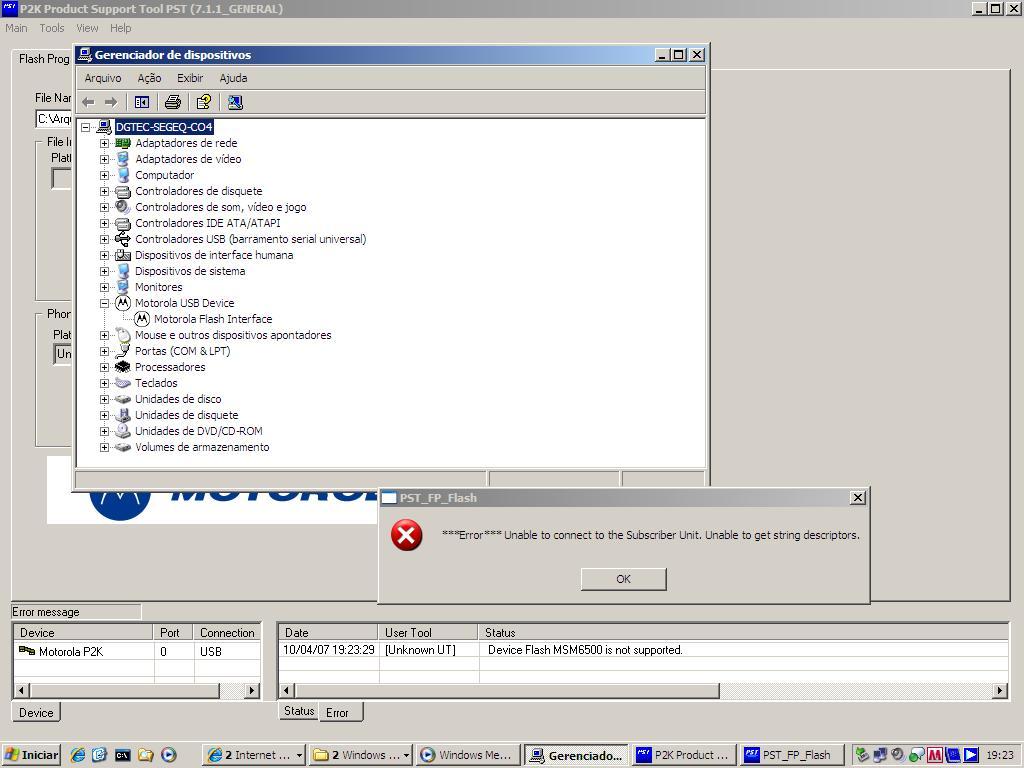
Task: Click the User Tool column header
Action: (428, 633)
